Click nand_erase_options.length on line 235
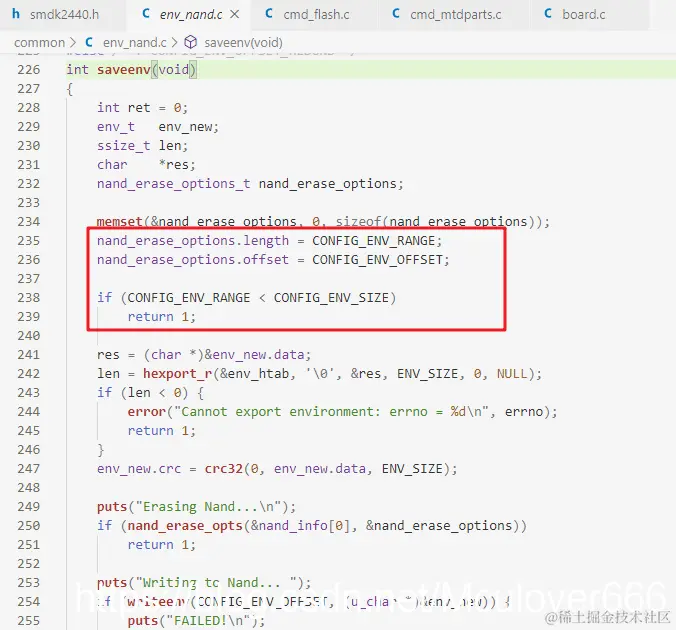Screen dimensions: 676x630 point(193,241)
